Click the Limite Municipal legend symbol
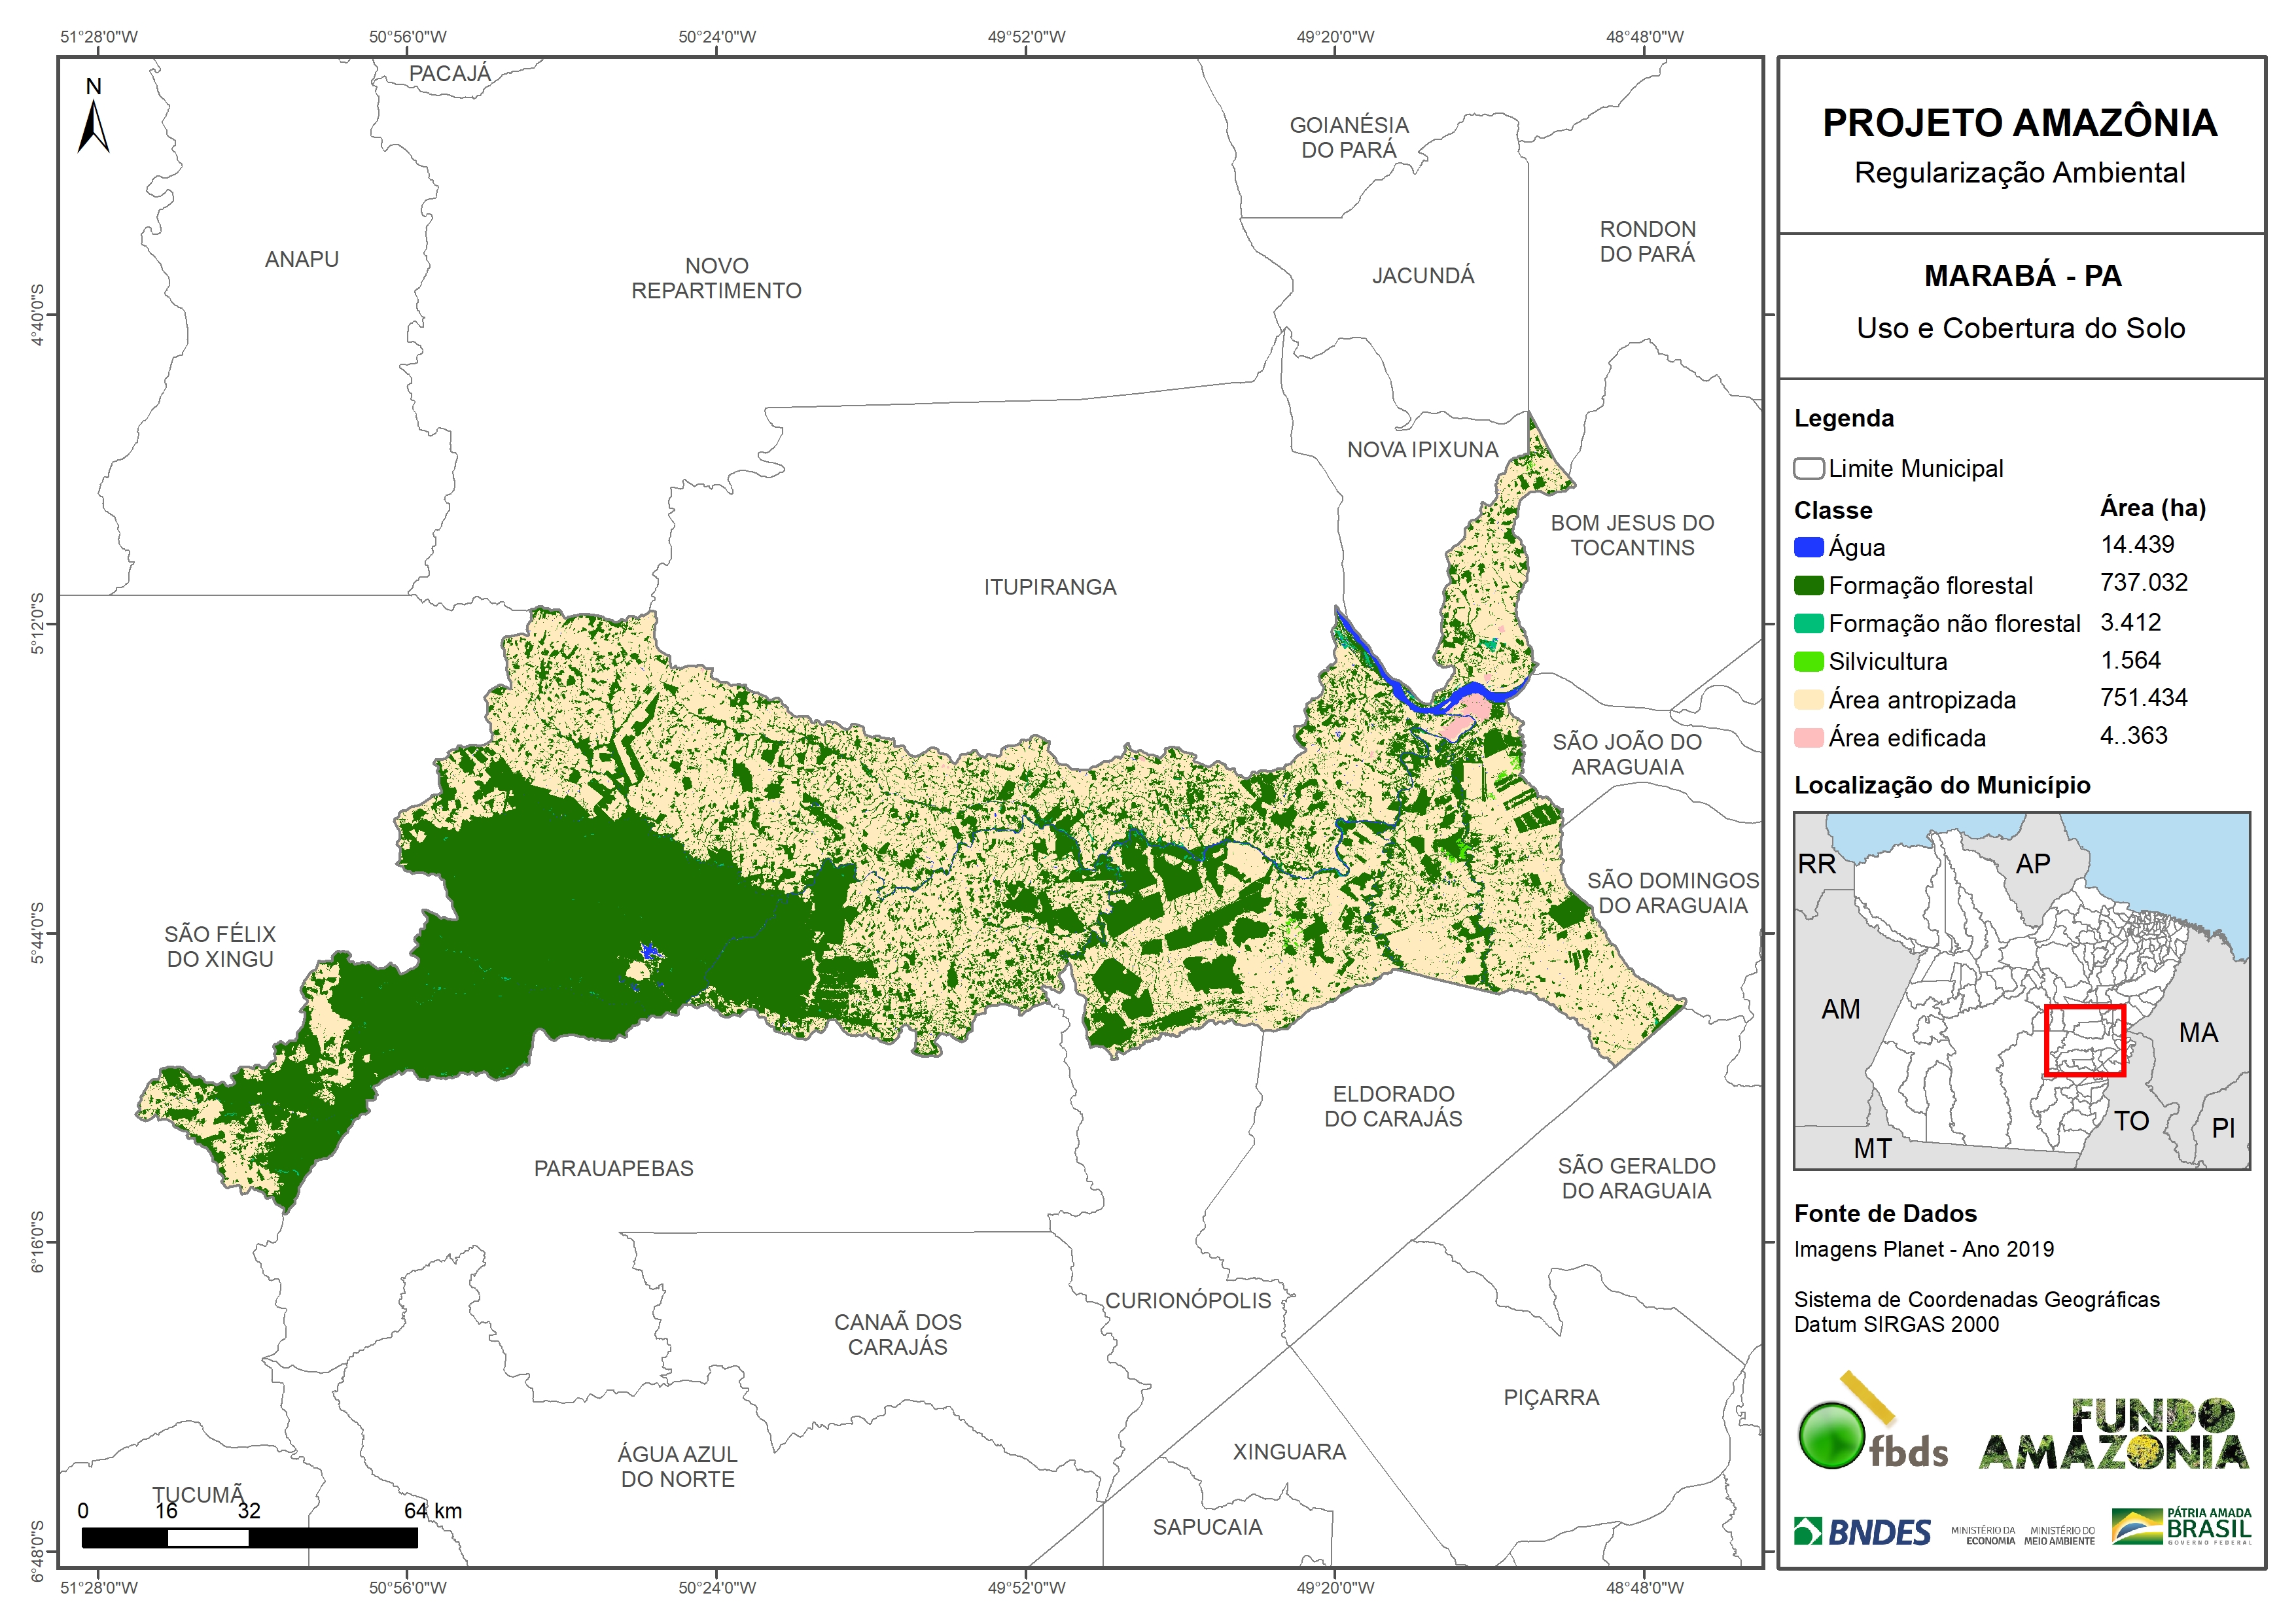The image size is (2296, 1623). (x=1808, y=469)
